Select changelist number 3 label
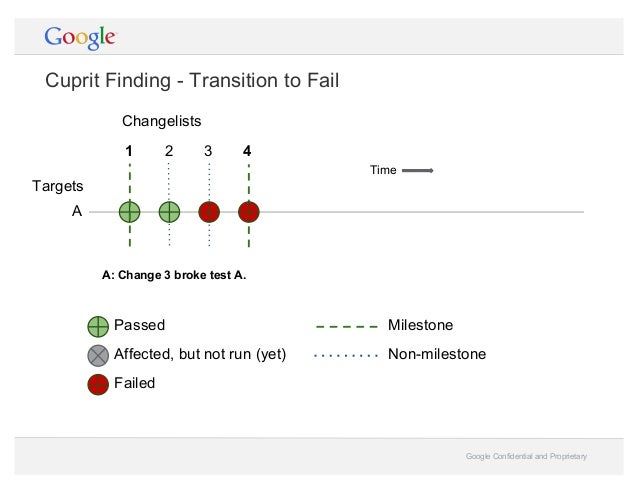This screenshot has height=493, width=638. 208,151
